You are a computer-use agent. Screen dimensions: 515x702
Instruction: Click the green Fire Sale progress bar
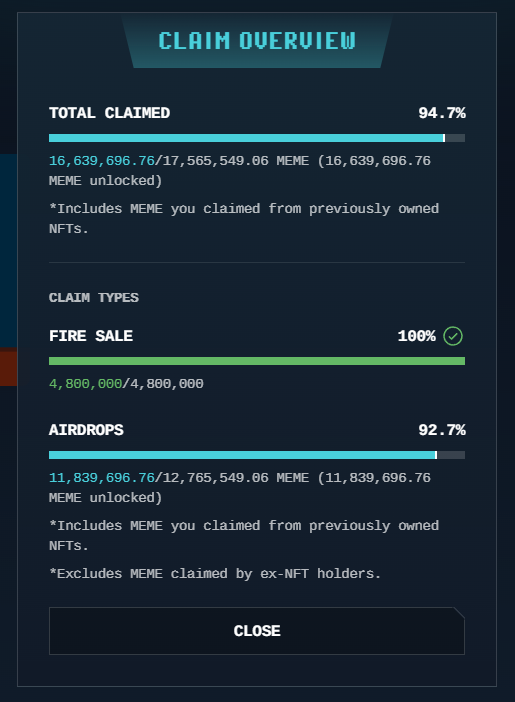click(x=257, y=361)
